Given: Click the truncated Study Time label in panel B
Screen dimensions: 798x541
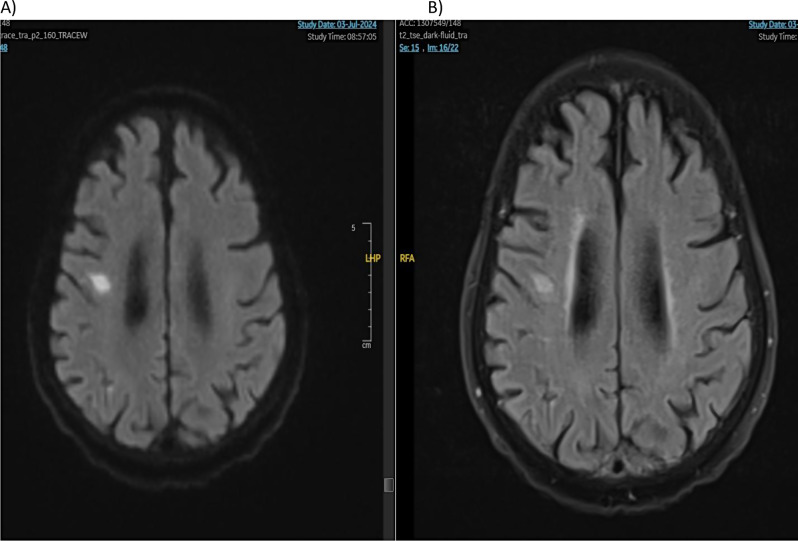Looking at the screenshot, I should click(778, 37).
